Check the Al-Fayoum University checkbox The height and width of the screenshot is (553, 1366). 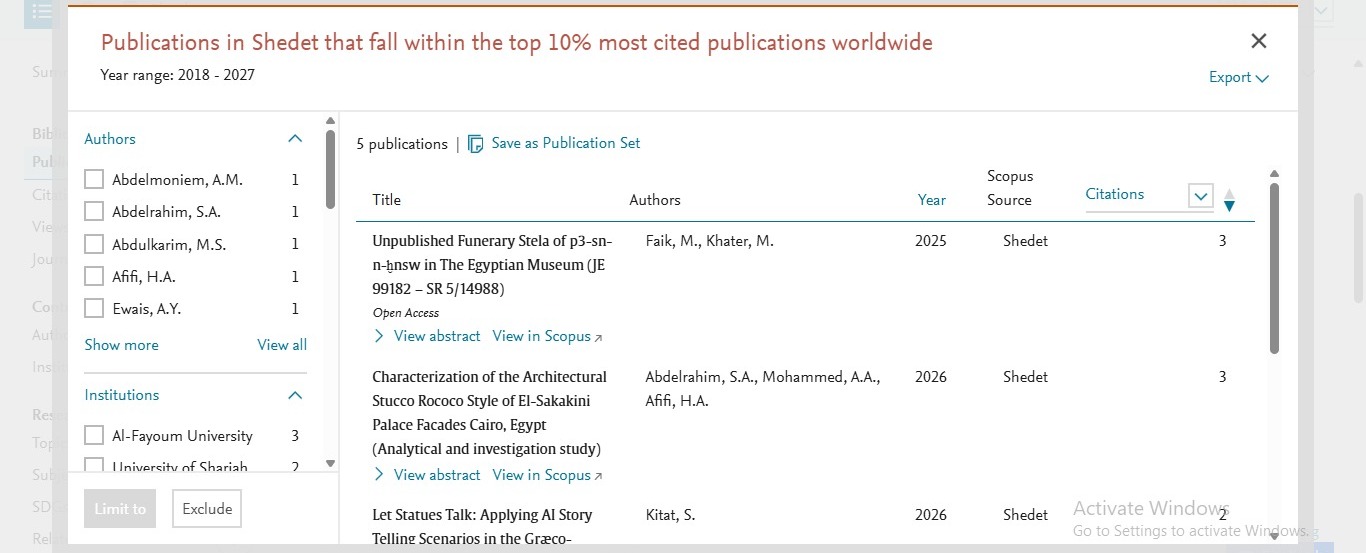(94, 436)
